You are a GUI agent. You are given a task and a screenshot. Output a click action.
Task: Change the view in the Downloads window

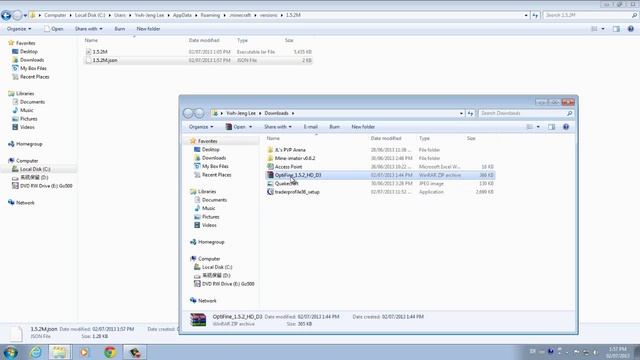click(x=529, y=127)
